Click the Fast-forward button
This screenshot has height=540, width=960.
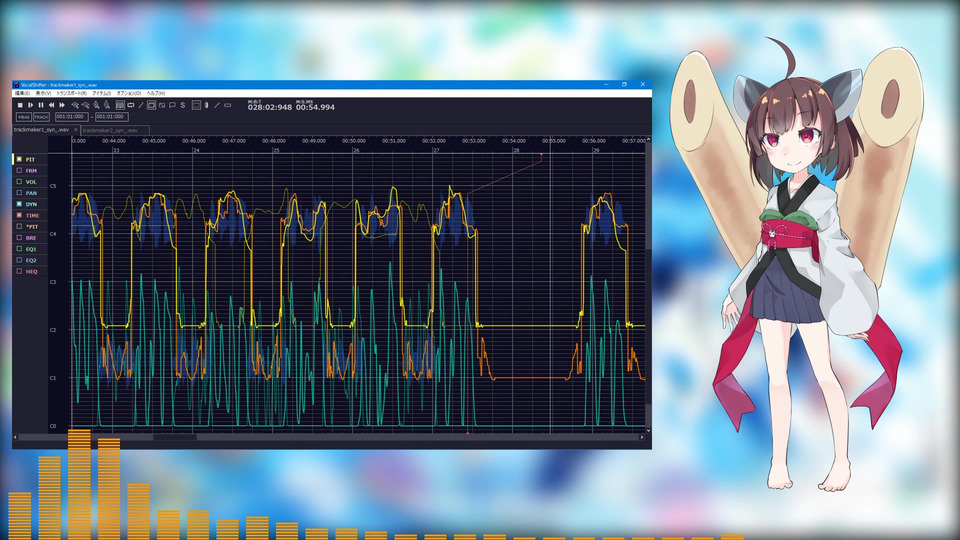click(62, 105)
